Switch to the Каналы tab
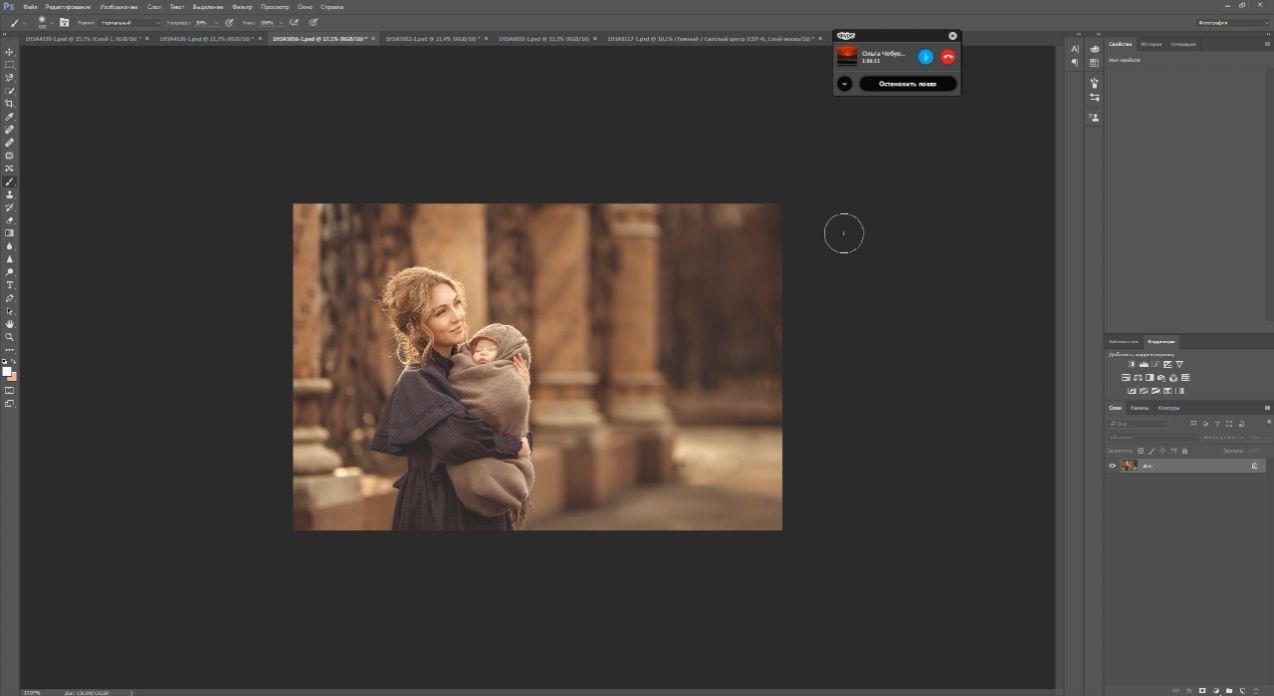 1140,408
